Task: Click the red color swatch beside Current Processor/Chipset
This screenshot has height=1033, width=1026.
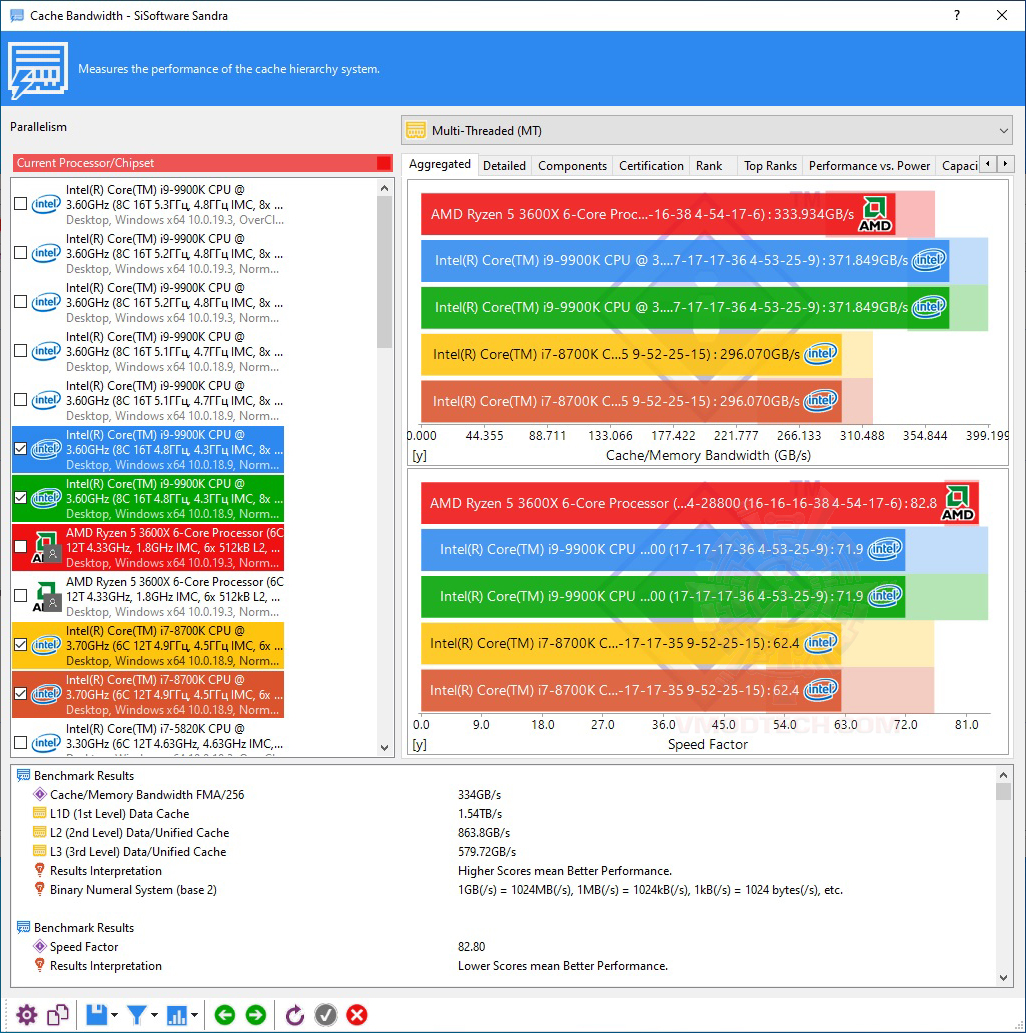Action: click(x=384, y=163)
